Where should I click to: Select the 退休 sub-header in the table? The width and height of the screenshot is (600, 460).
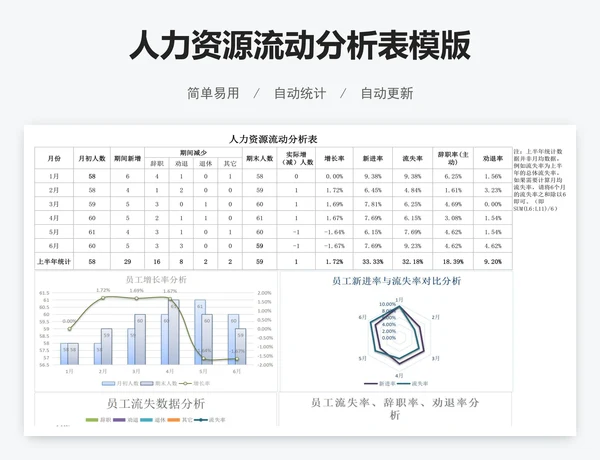205,164
